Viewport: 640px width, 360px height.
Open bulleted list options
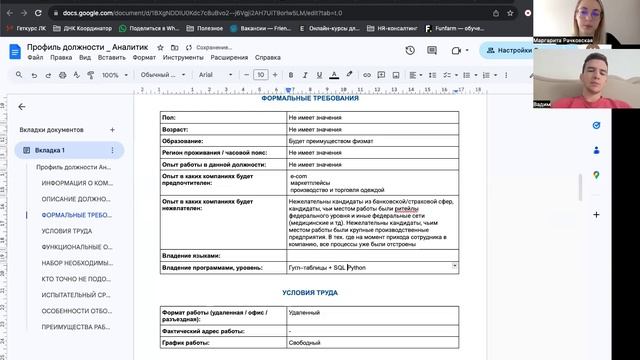click(x=470, y=75)
